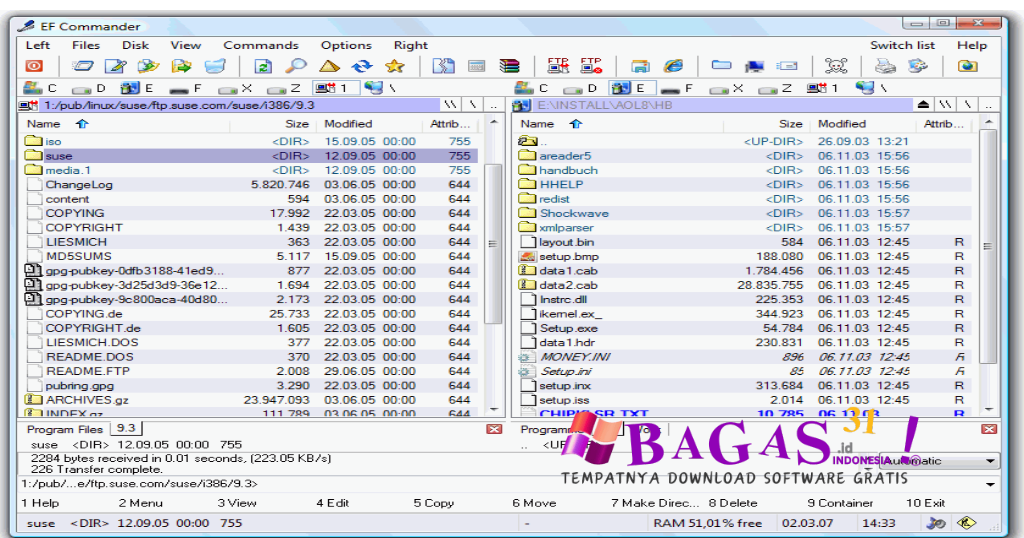
Task: Select FTP drive 1 in left panel
Action: point(334,87)
